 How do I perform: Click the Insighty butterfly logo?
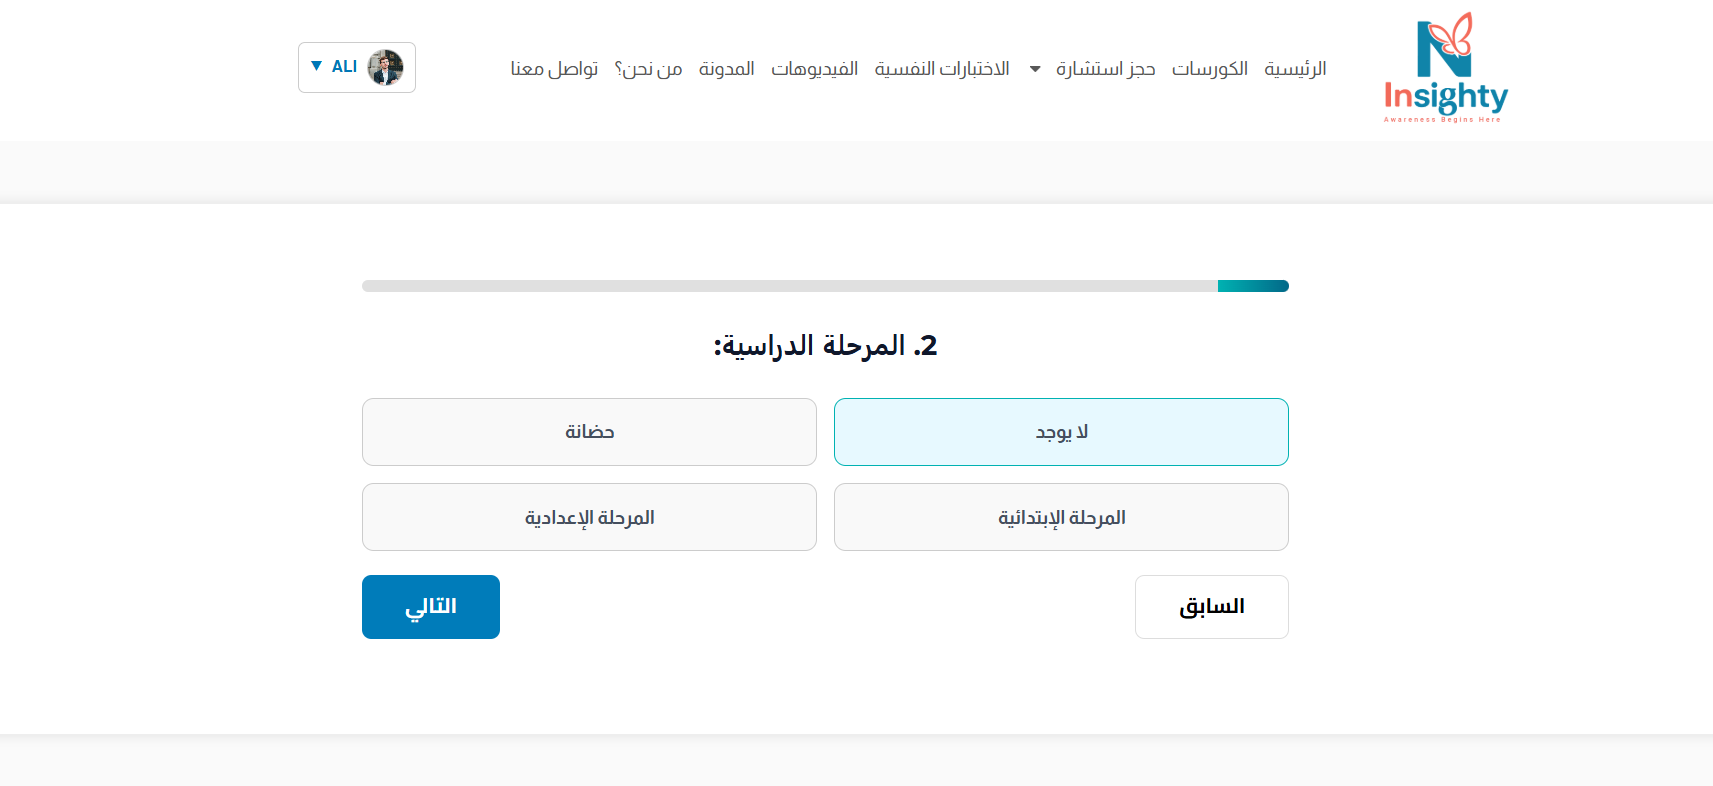[x=1445, y=68]
